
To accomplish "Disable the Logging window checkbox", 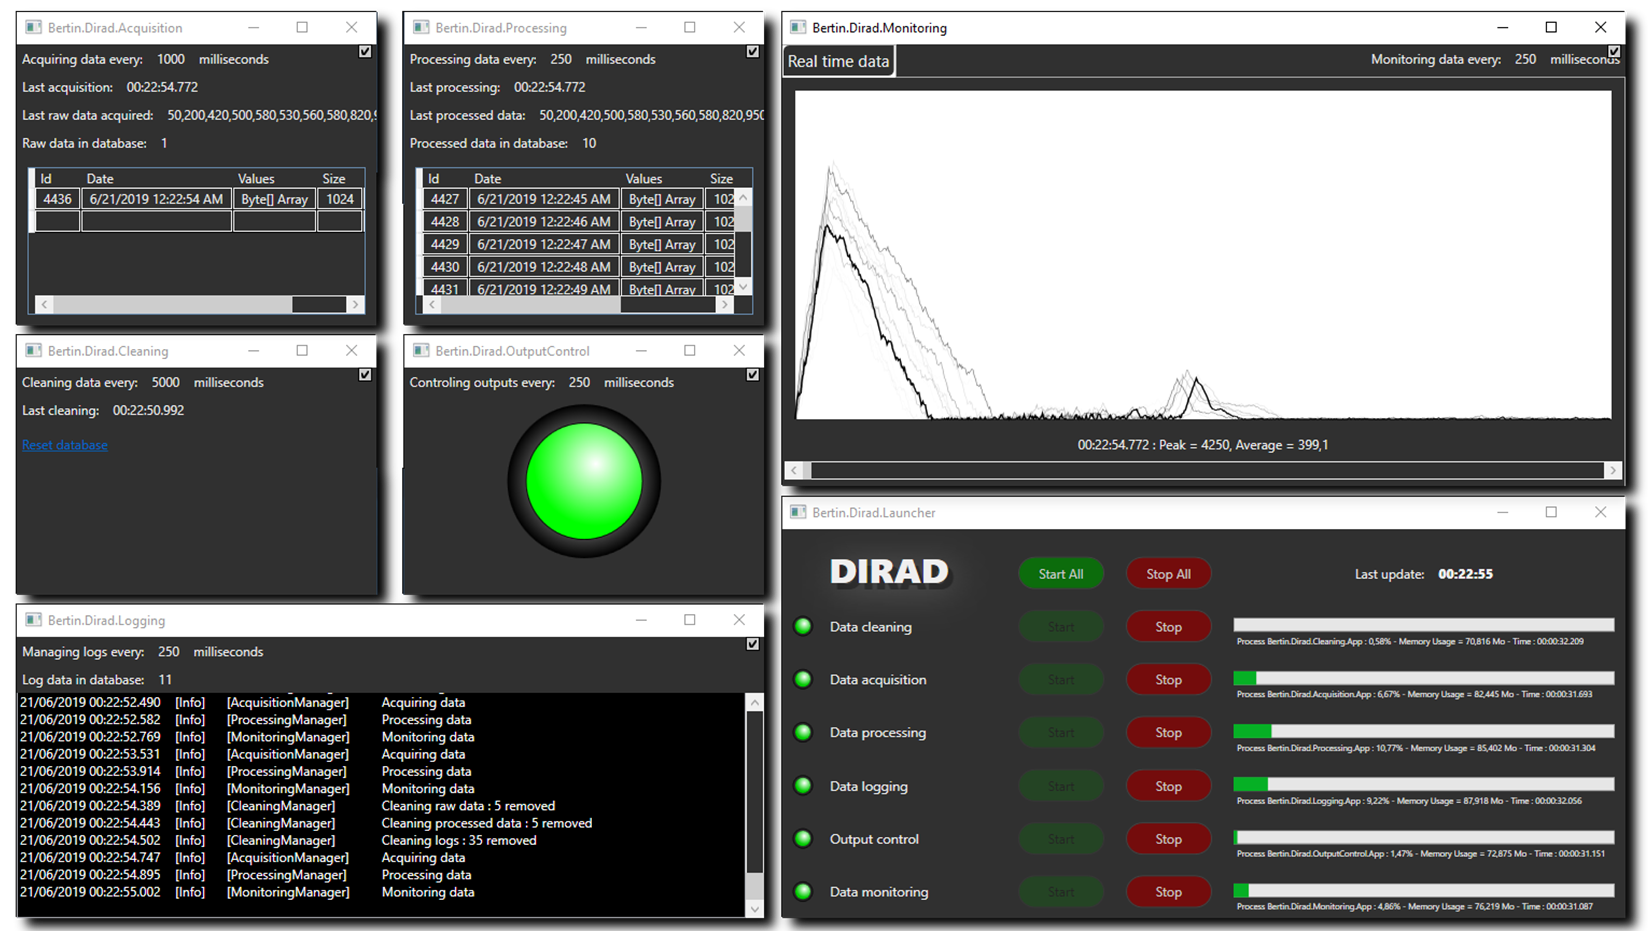I will pos(753,644).
